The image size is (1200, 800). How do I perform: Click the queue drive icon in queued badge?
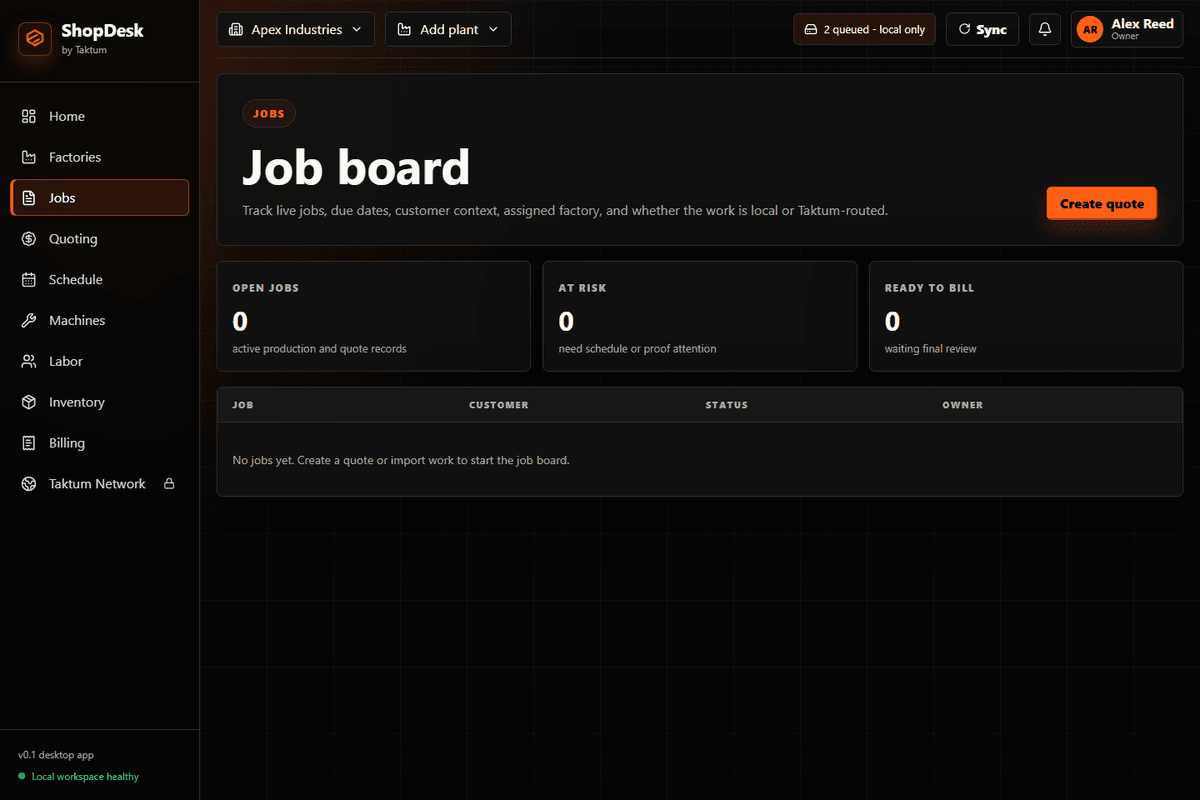coord(811,30)
